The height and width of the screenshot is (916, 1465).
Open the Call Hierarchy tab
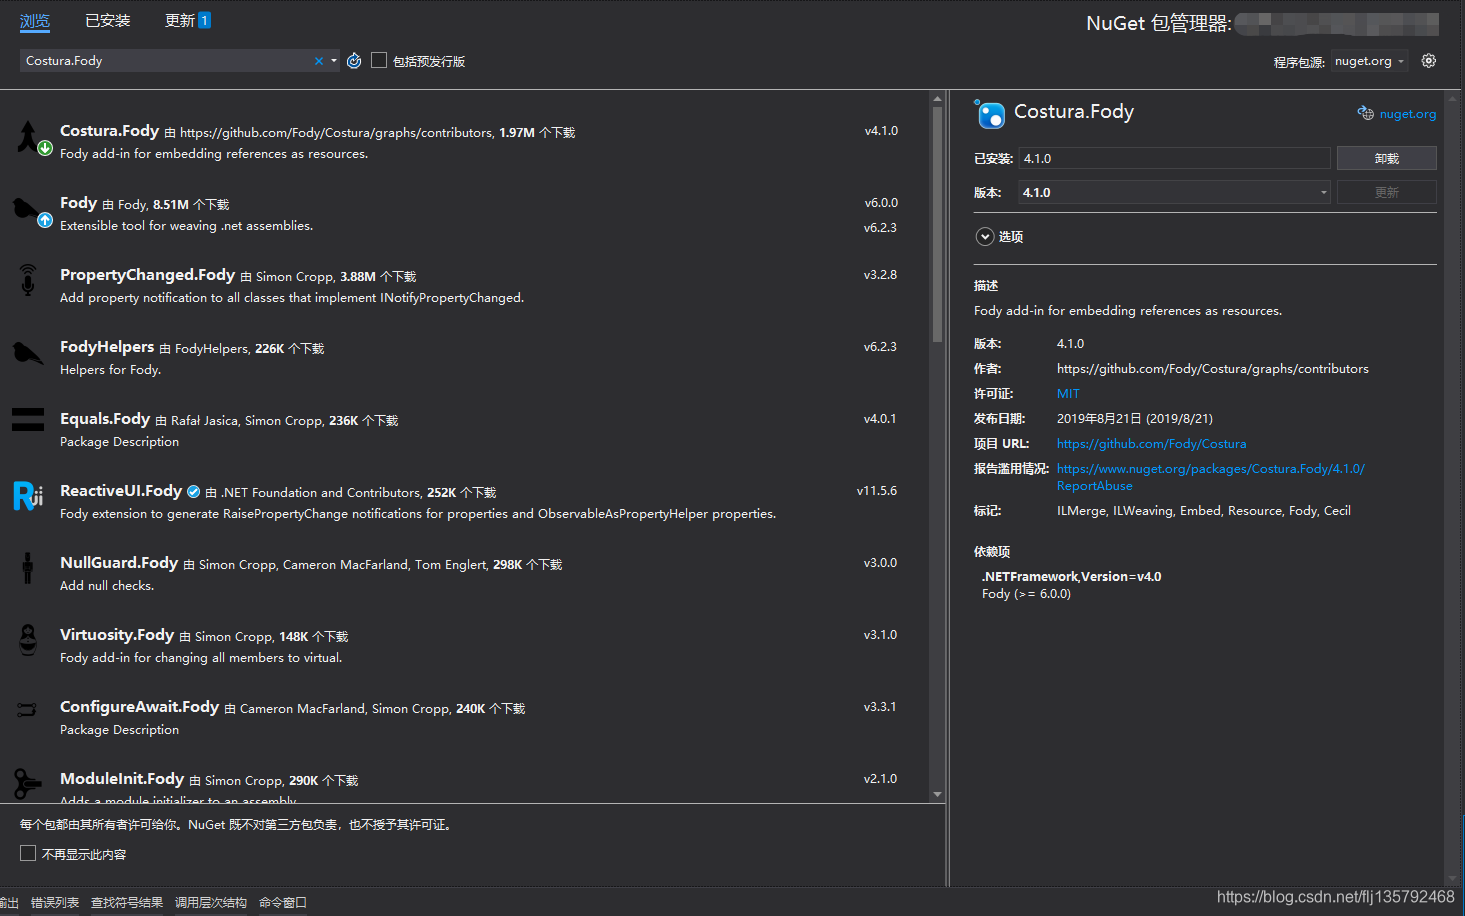(x=211, y=902)
